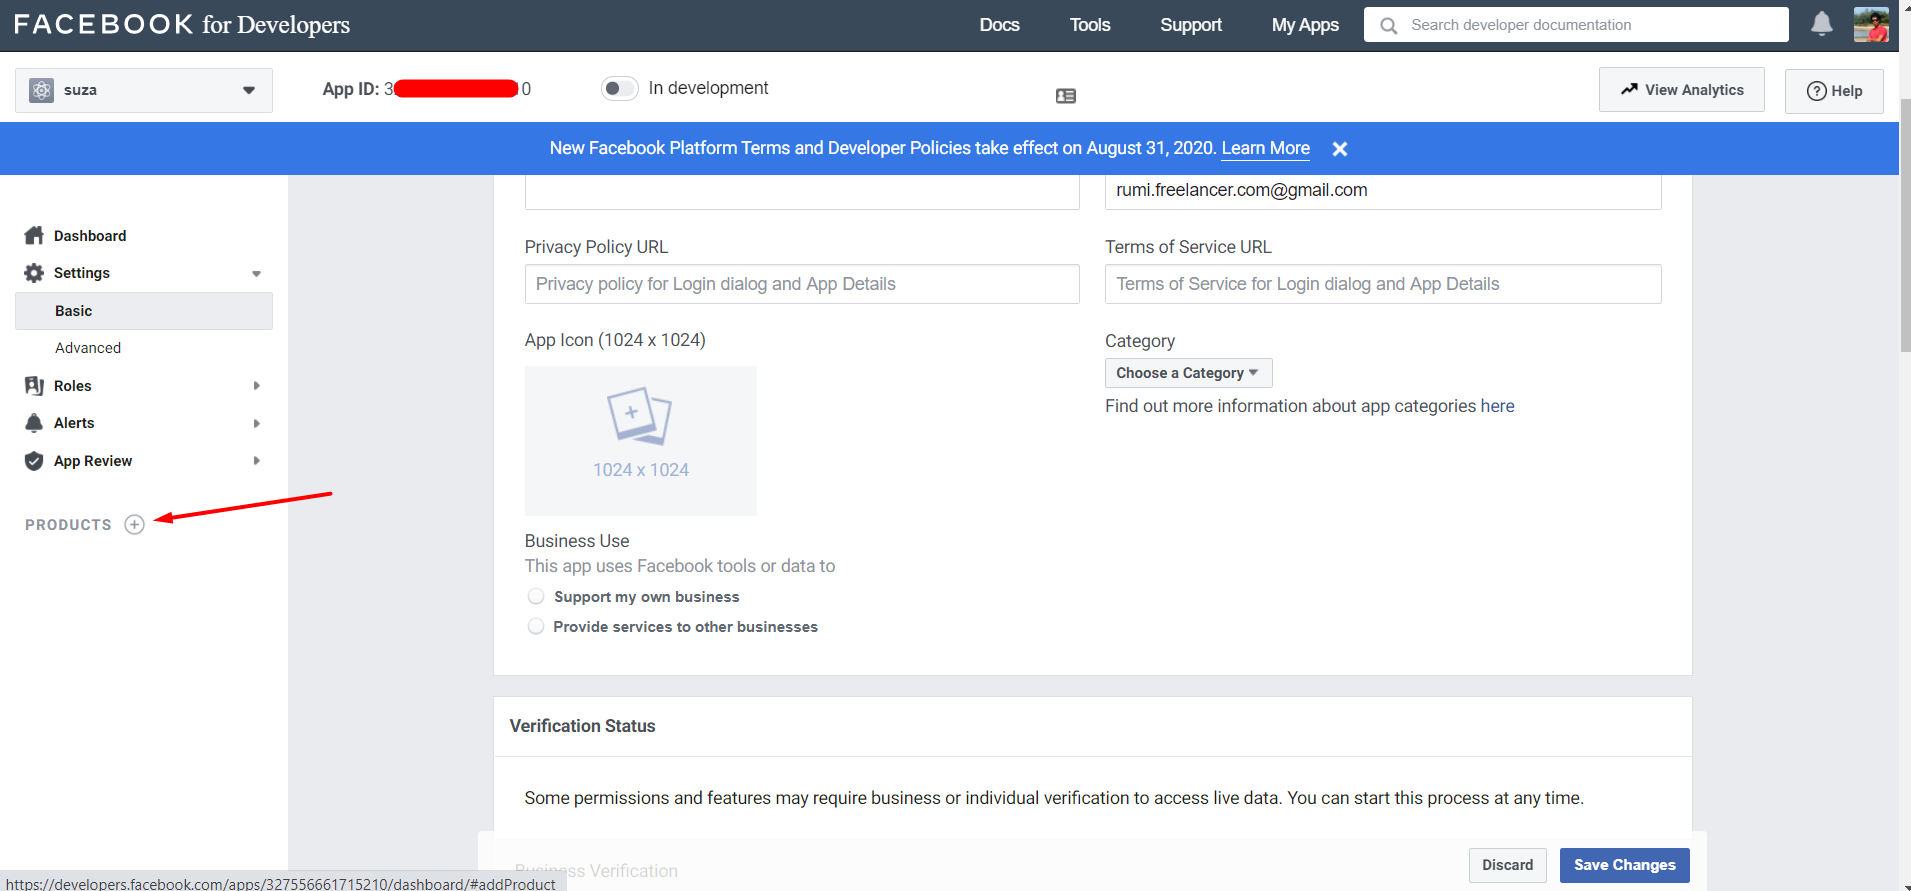
Task: Click the PRODUCTS section label
Action: click(68, 525)
